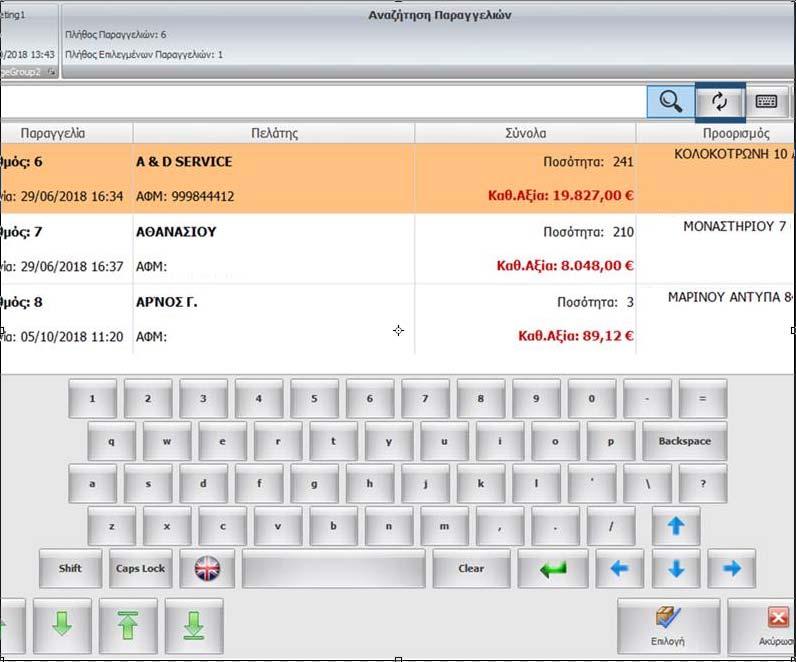Viewport: 796px width, 662px height.
Task: Tap the q key on virtual keyboard
Action: coord(111,441)
